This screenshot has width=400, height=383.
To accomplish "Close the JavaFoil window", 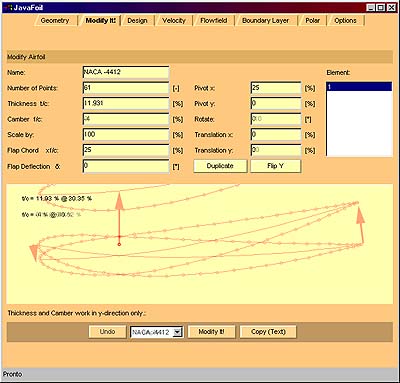I will [391, 8].
